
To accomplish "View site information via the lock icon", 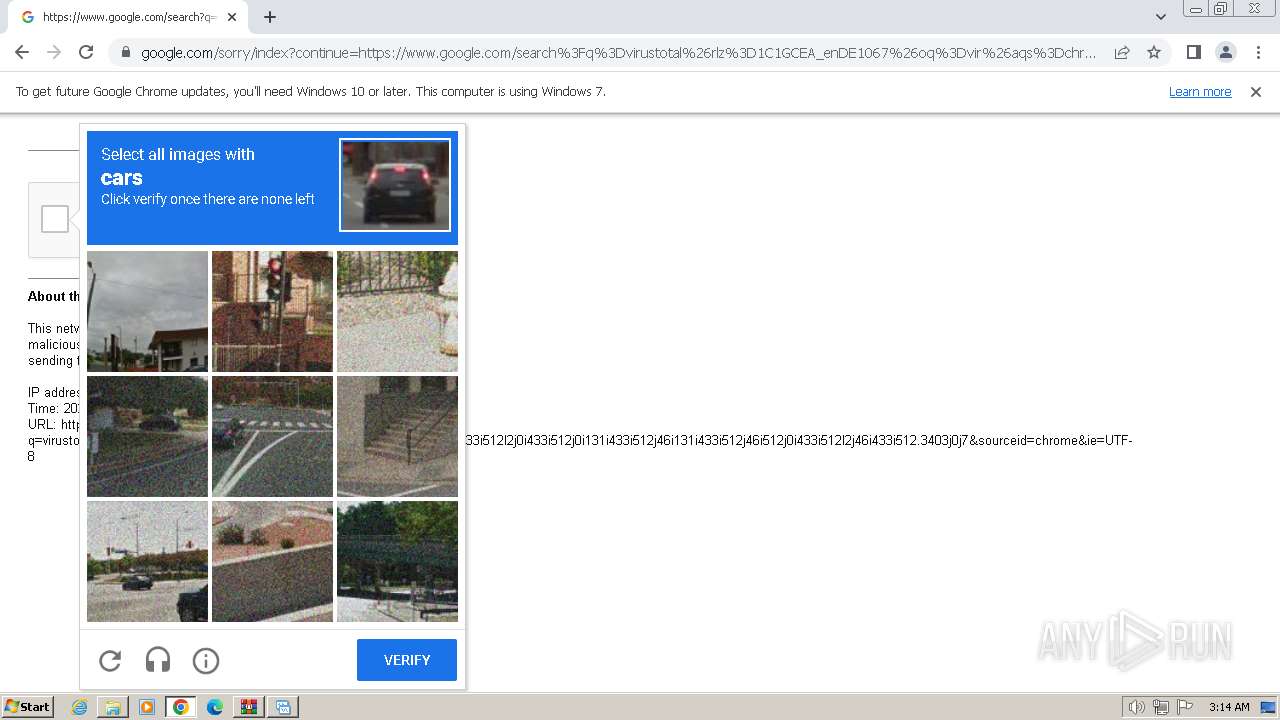I will [126, 53].
